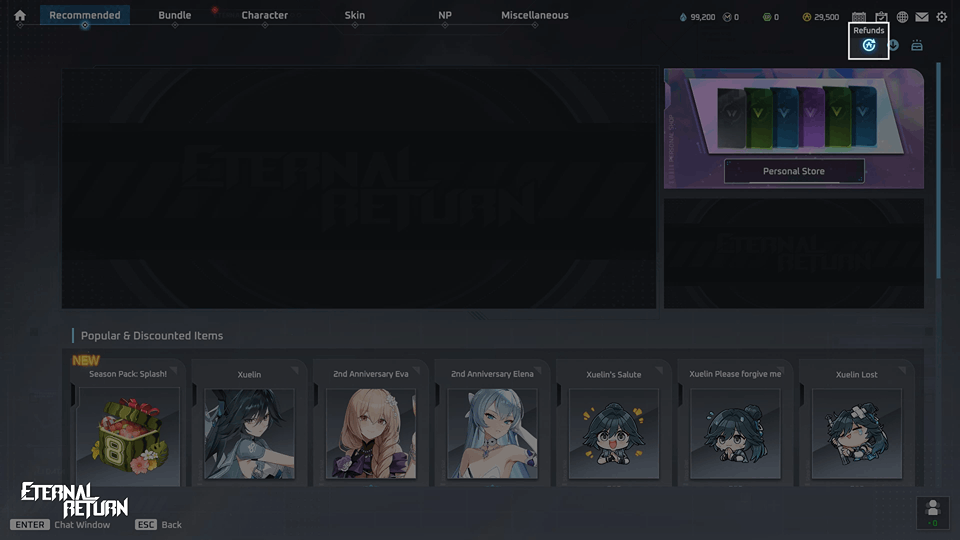Open the Skin tab
The height and width of the screenshot is (540, 960).
pyautogui.click(x=354, y=15)
